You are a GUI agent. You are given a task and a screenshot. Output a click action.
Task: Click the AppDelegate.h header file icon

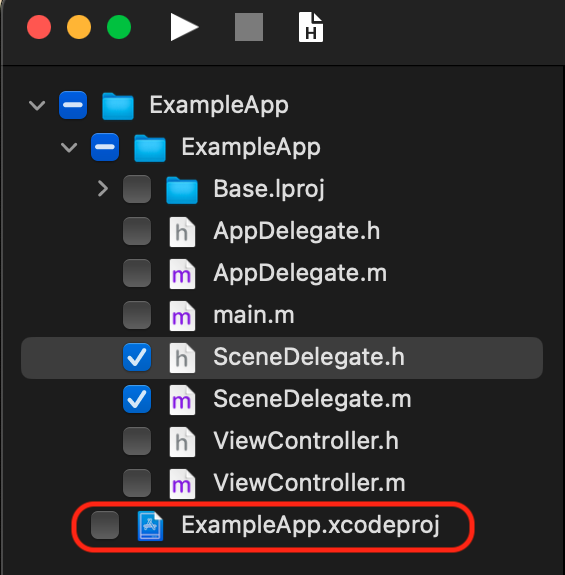[182, 232]
